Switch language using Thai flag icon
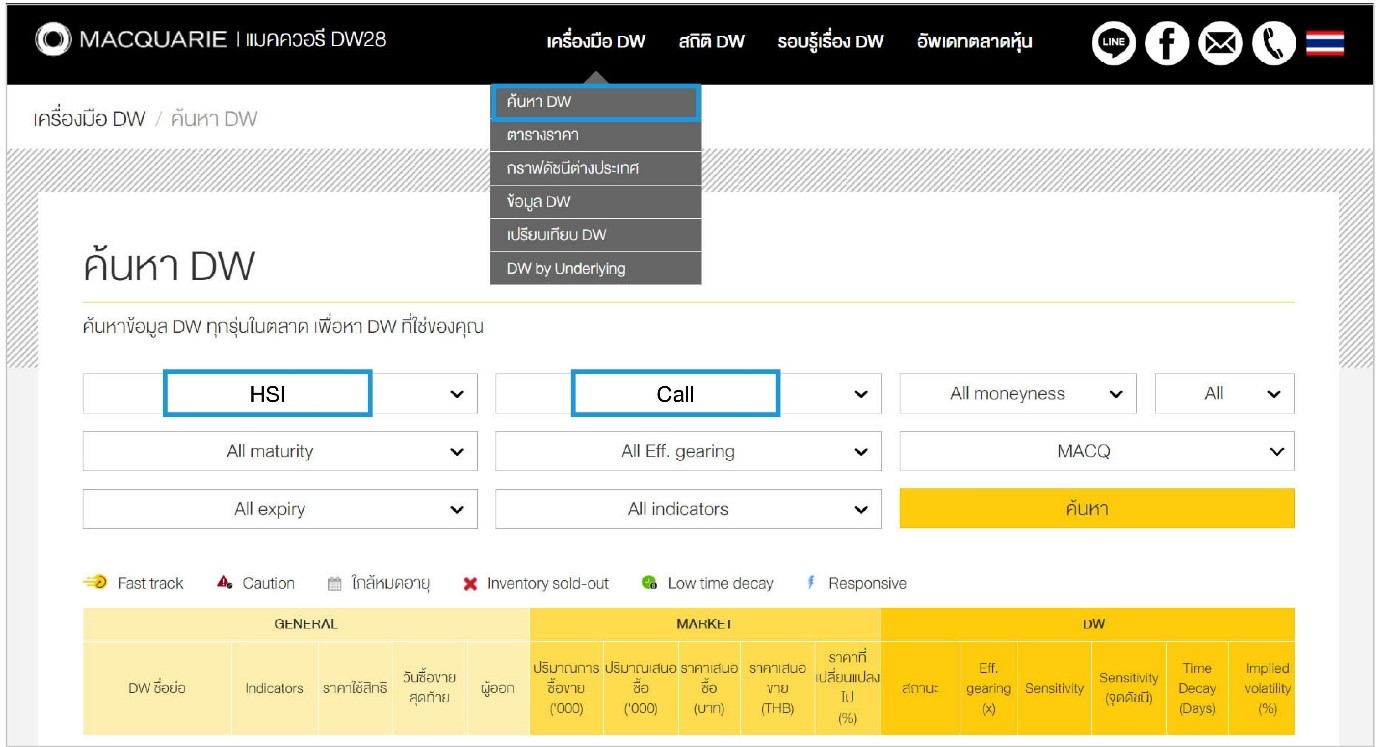The width and height of the screenshot is (1380, 747). click(x=1325, y=44)
